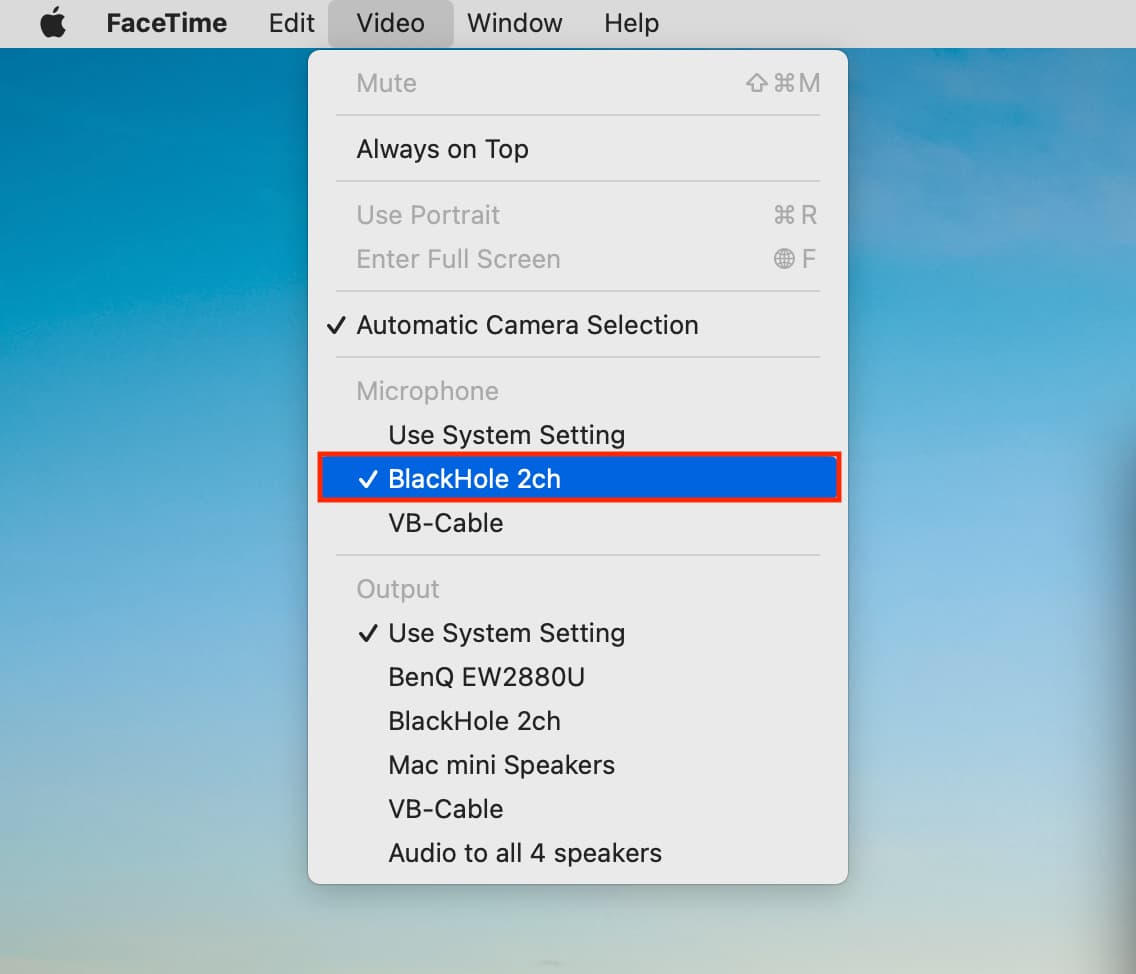
Task: Click Enter Full Screen menu item
Action: [577, 259]
